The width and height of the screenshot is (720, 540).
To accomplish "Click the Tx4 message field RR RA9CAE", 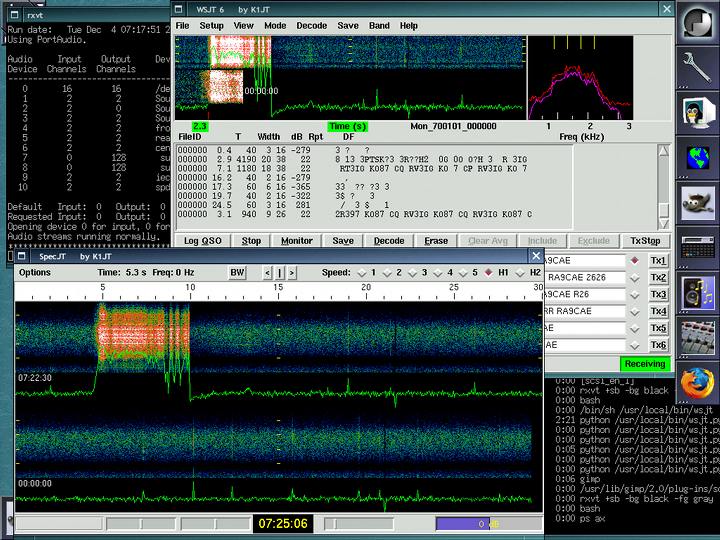I will 585,311.
